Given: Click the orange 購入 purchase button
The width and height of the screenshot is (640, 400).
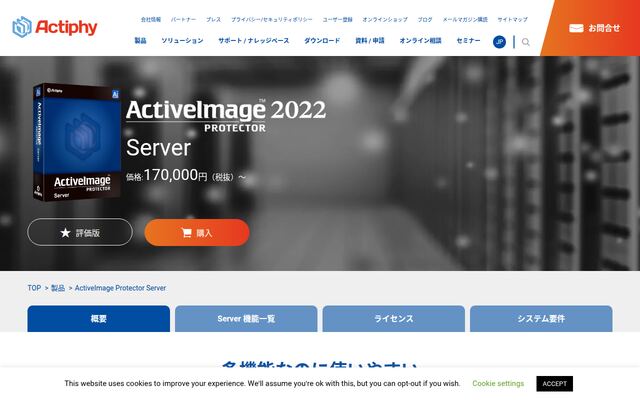Looking at the screenshot, I should [x=197, y=233].
